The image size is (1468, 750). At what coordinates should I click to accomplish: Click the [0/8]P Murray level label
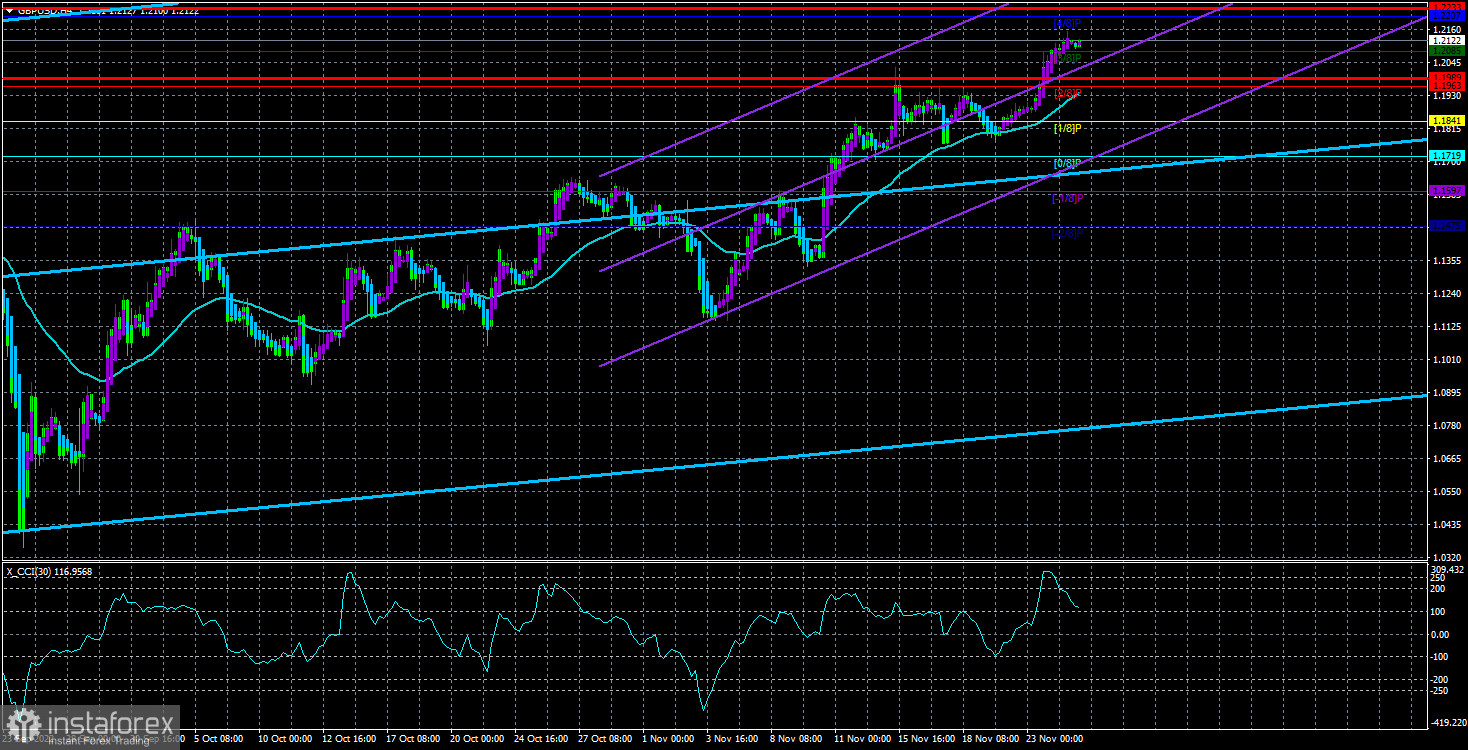[x=1068, y=163]
